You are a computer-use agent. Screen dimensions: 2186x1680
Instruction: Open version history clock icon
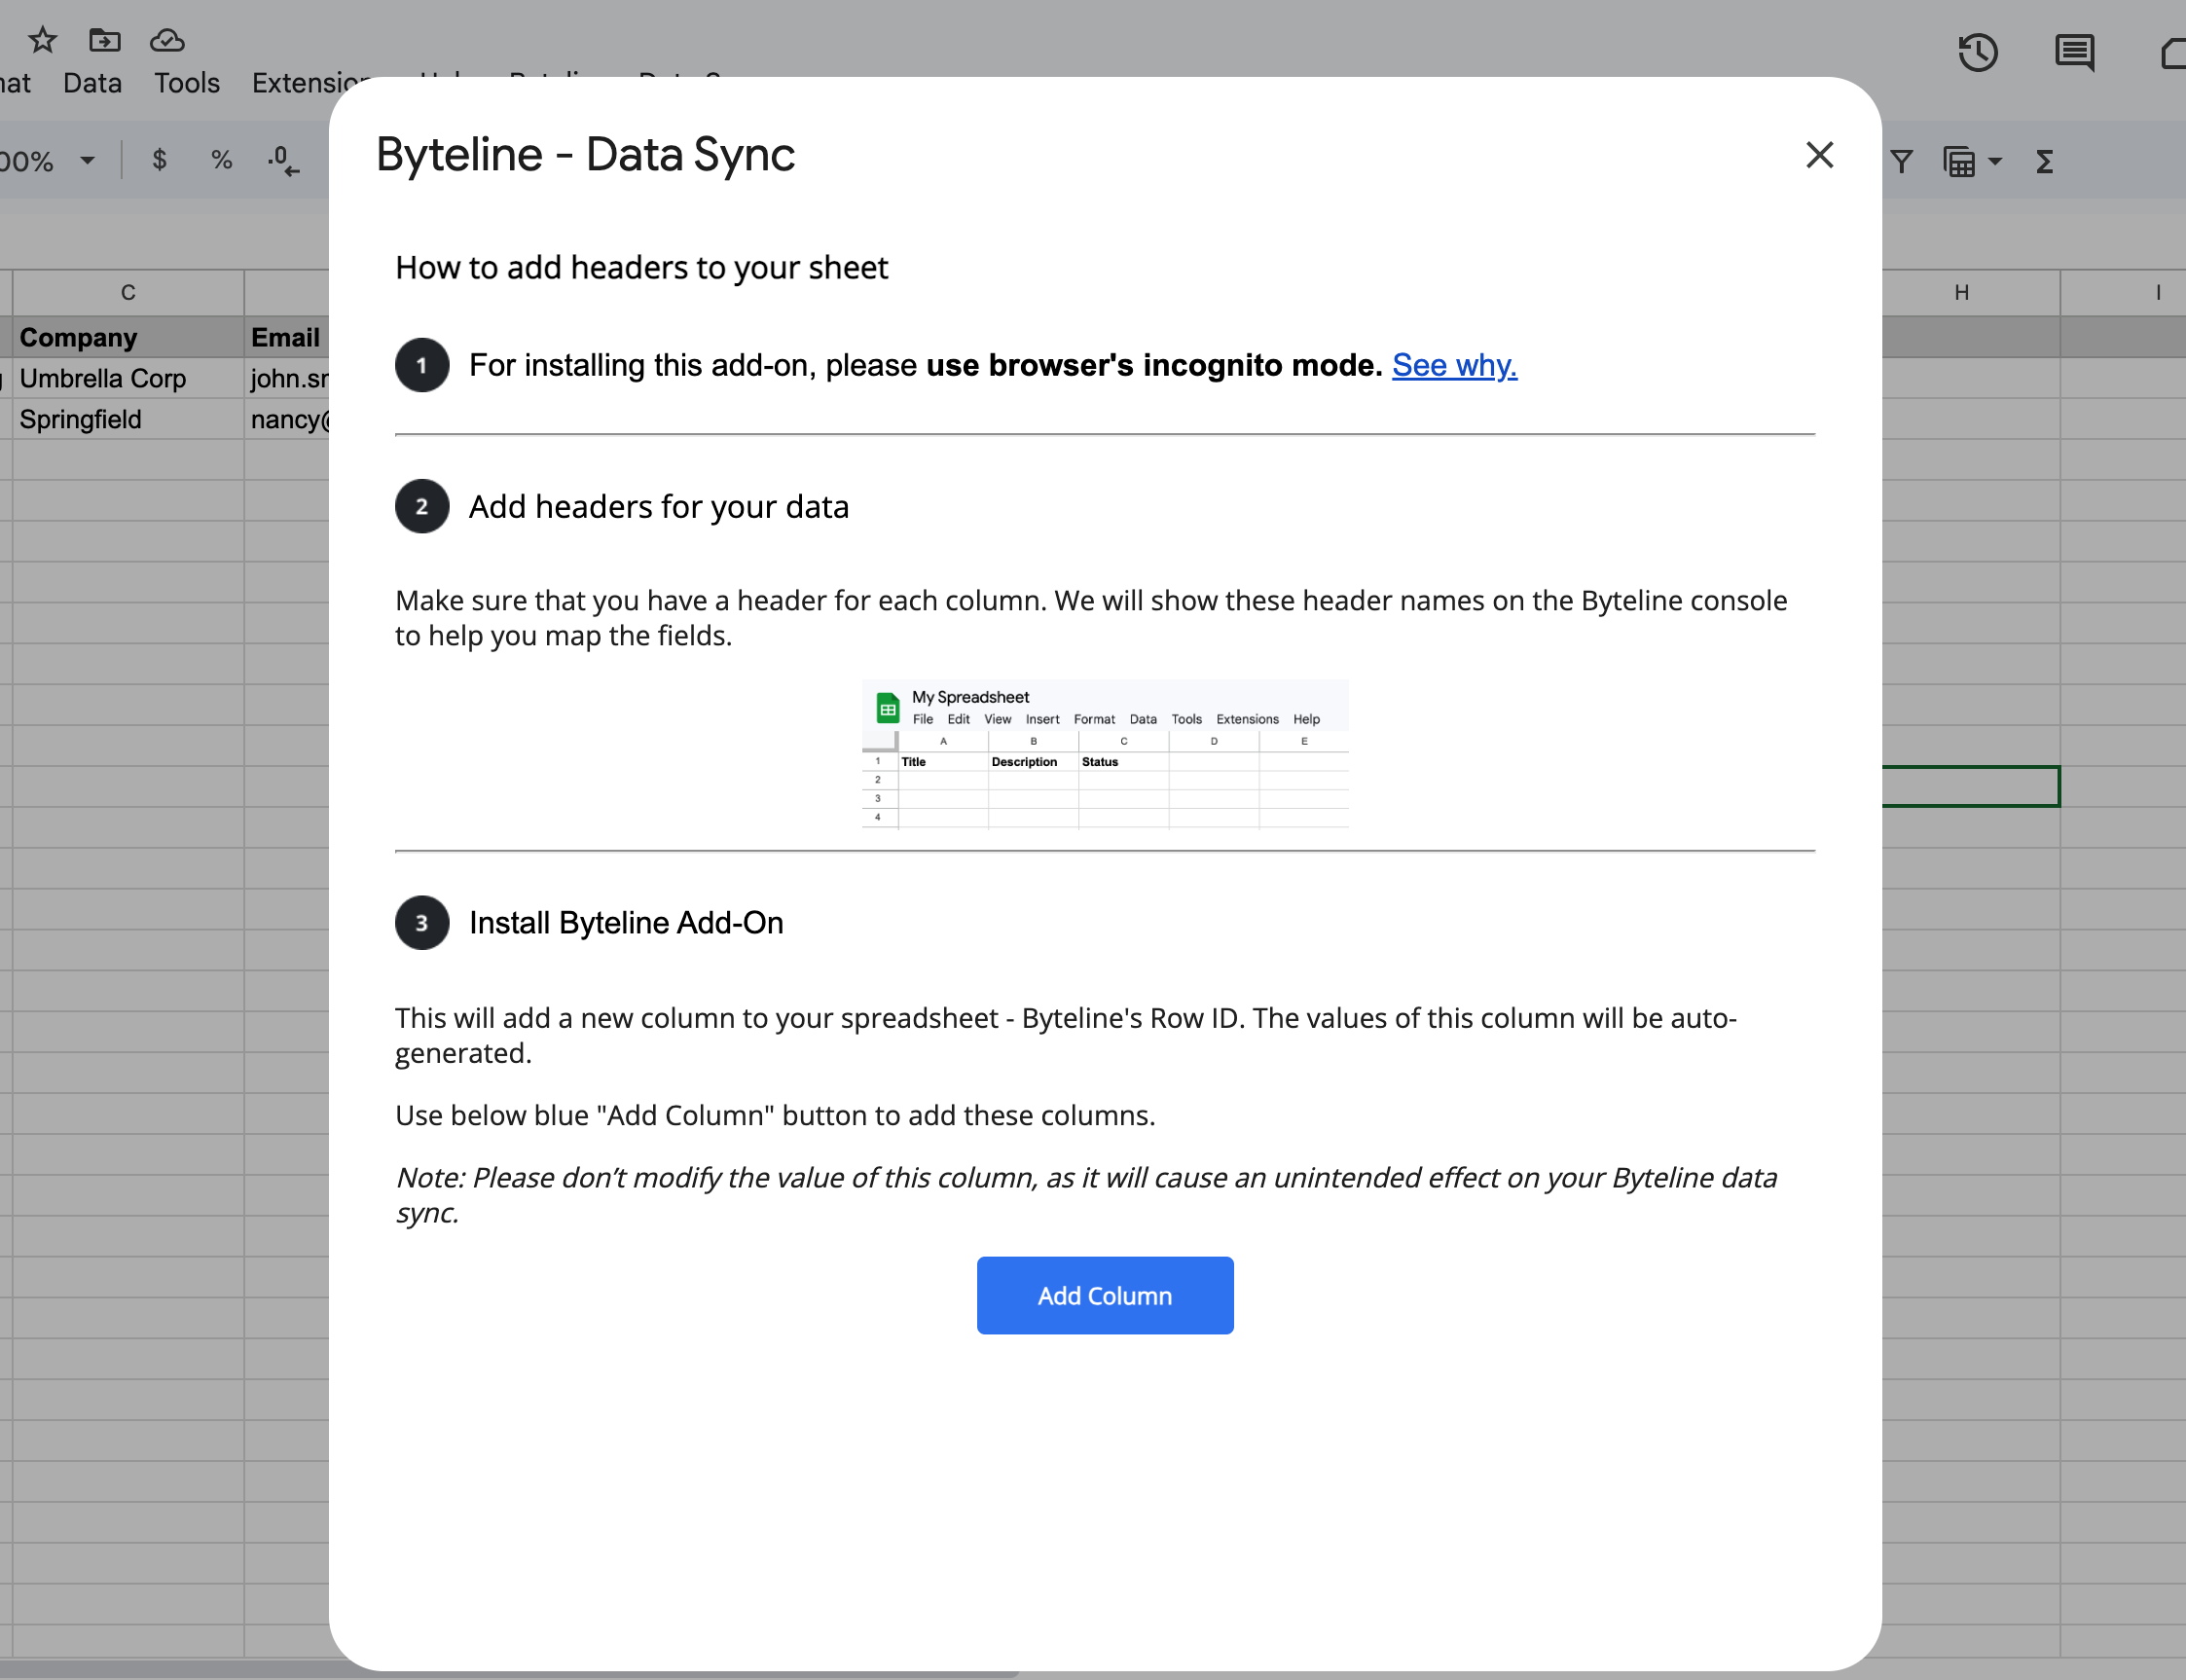[x=1977, y=52]
